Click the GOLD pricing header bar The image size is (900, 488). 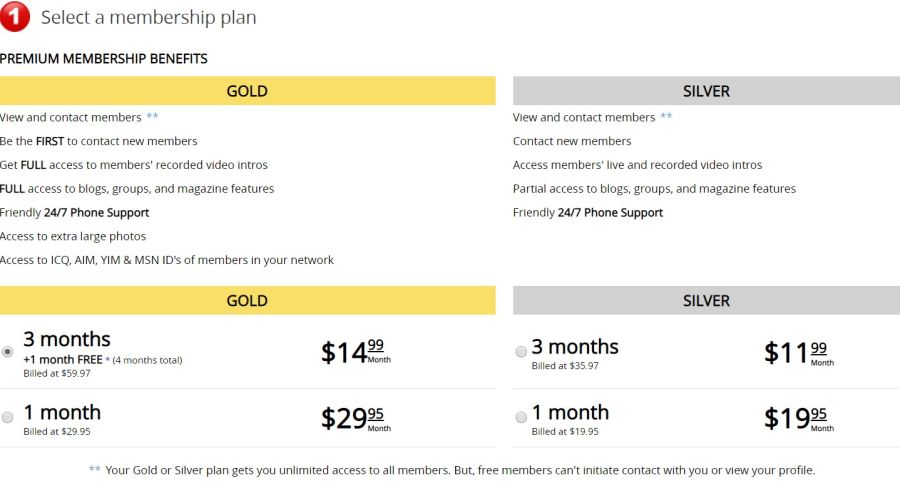pyautogui.click(x=247, y=300)
